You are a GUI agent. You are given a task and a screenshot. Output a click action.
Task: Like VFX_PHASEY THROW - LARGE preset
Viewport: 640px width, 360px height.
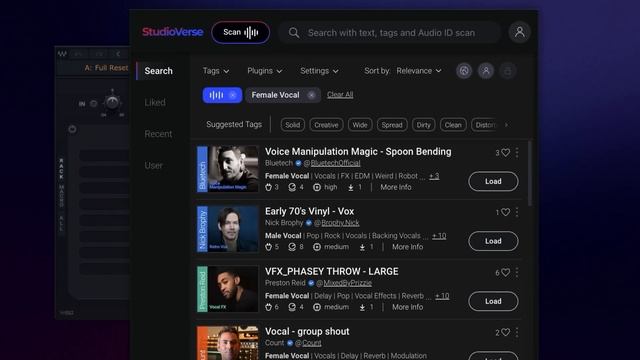[x=506, y=273]
